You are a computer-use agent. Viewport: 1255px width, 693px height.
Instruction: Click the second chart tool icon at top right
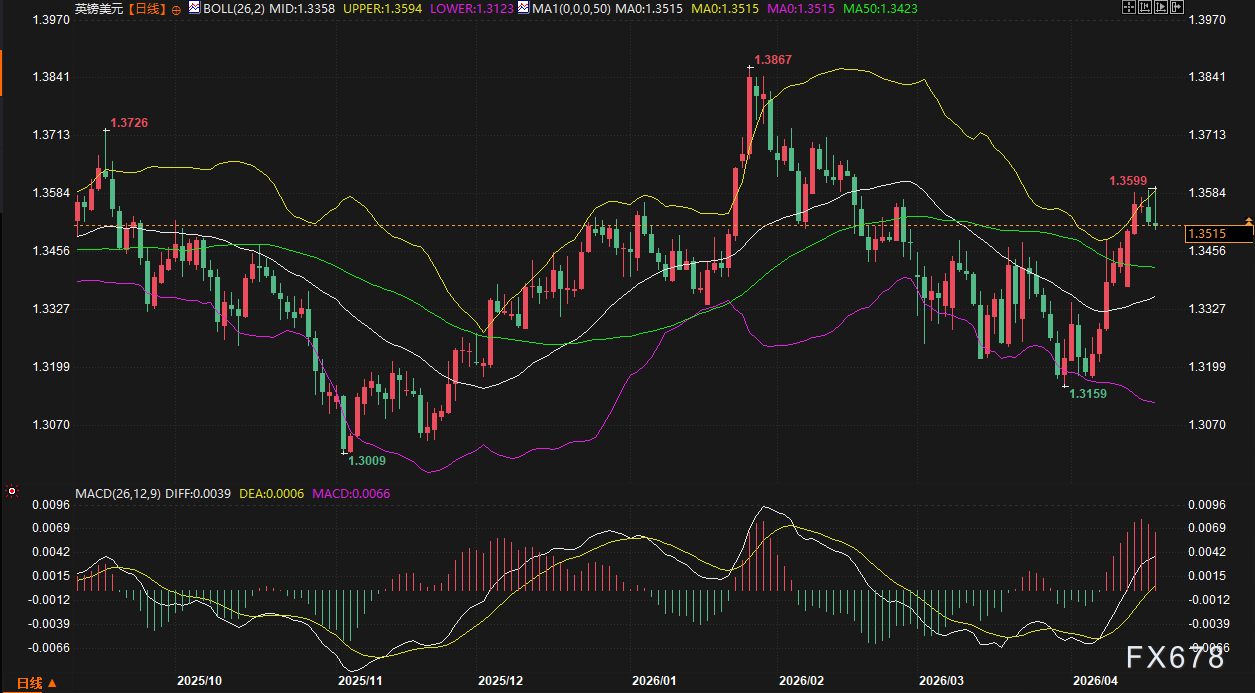pos(1145,8)
